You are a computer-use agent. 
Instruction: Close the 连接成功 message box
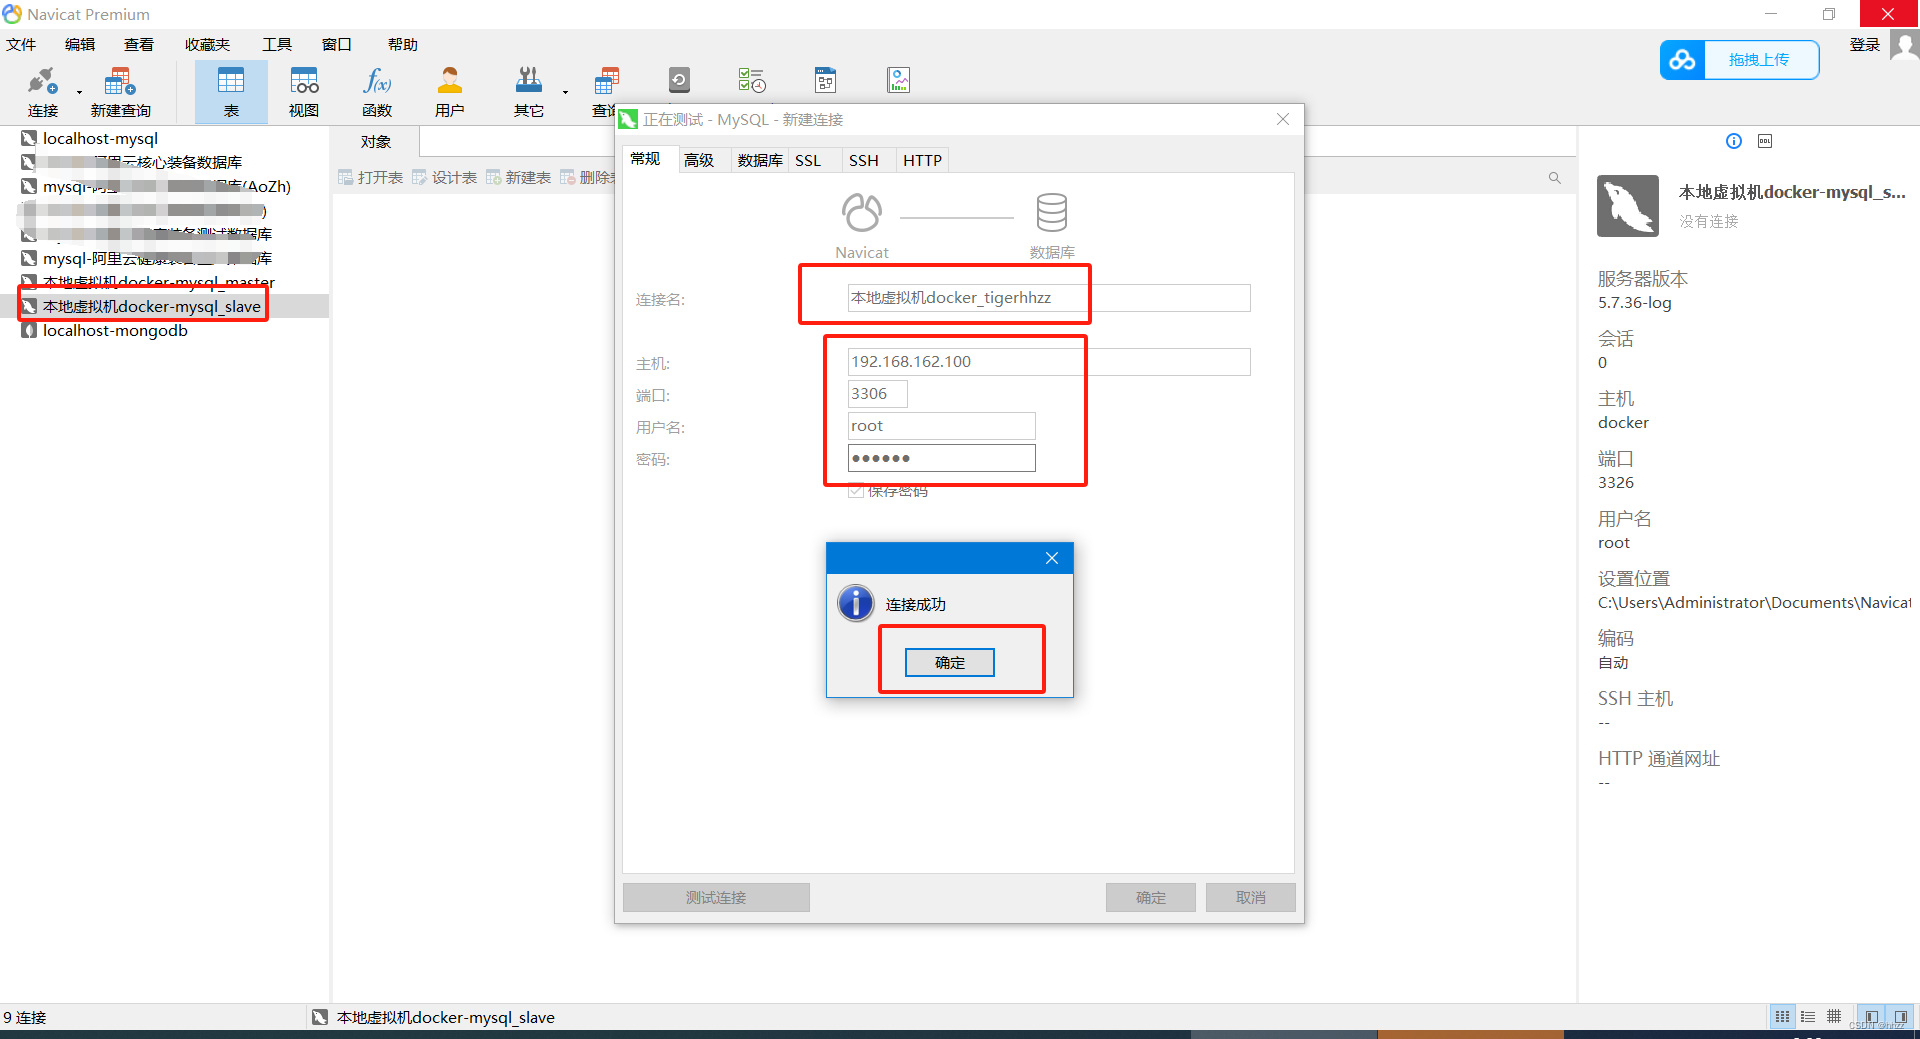(x=1052, y=558)
